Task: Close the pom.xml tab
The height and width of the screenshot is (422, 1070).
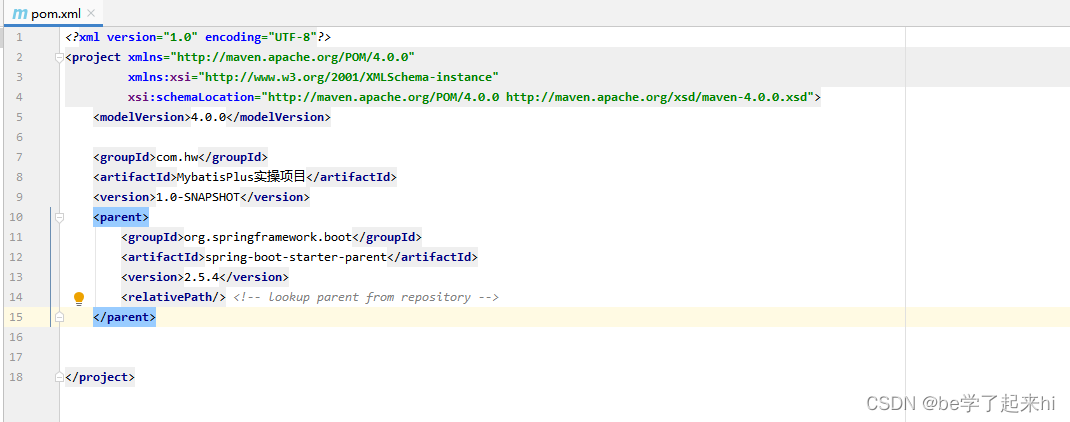Action: pyautogui.click(x=91, y=13)
